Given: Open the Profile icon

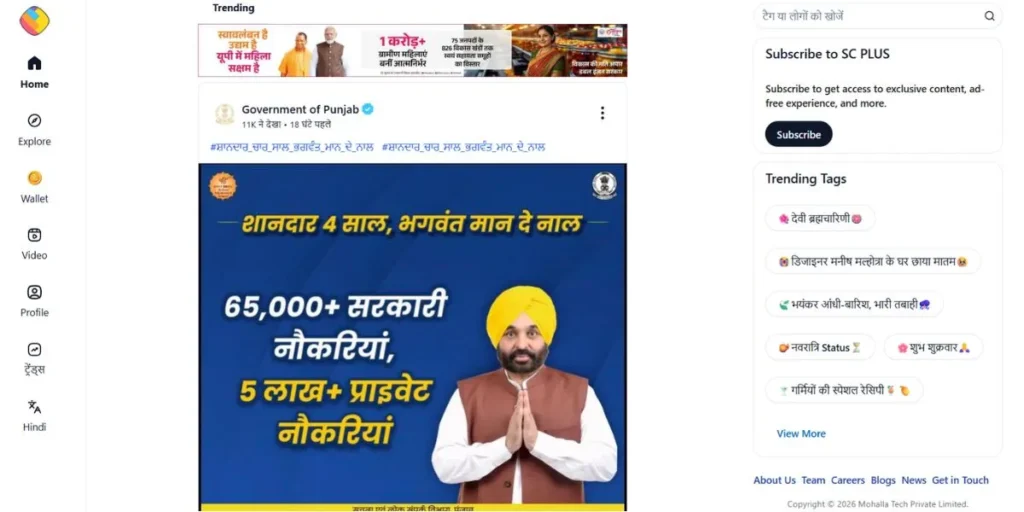Looking at the screenshot, I should tap(35, 292).
